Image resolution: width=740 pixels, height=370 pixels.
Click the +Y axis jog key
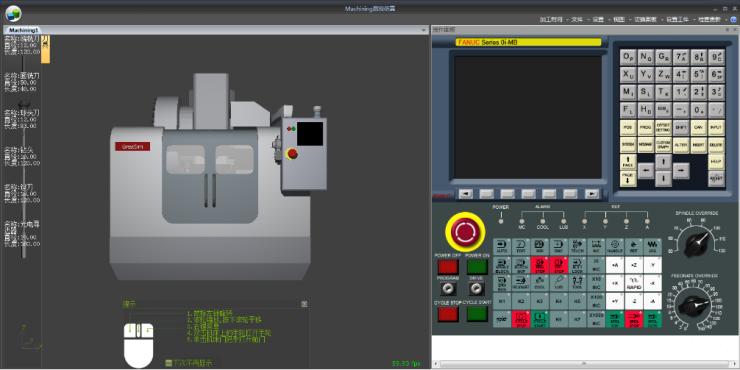pos(614,301)
